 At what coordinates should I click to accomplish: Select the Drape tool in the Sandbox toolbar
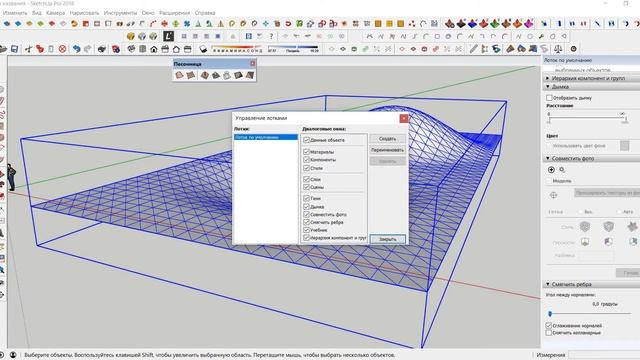227,75
